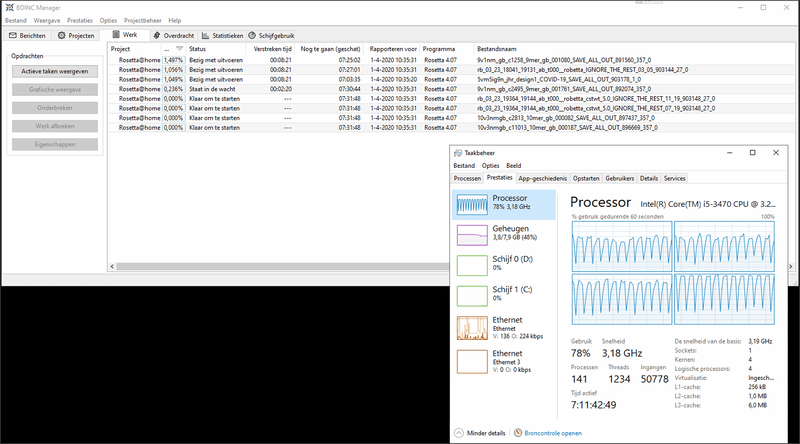Switch to the Projecten tab

tap(76, 35)
